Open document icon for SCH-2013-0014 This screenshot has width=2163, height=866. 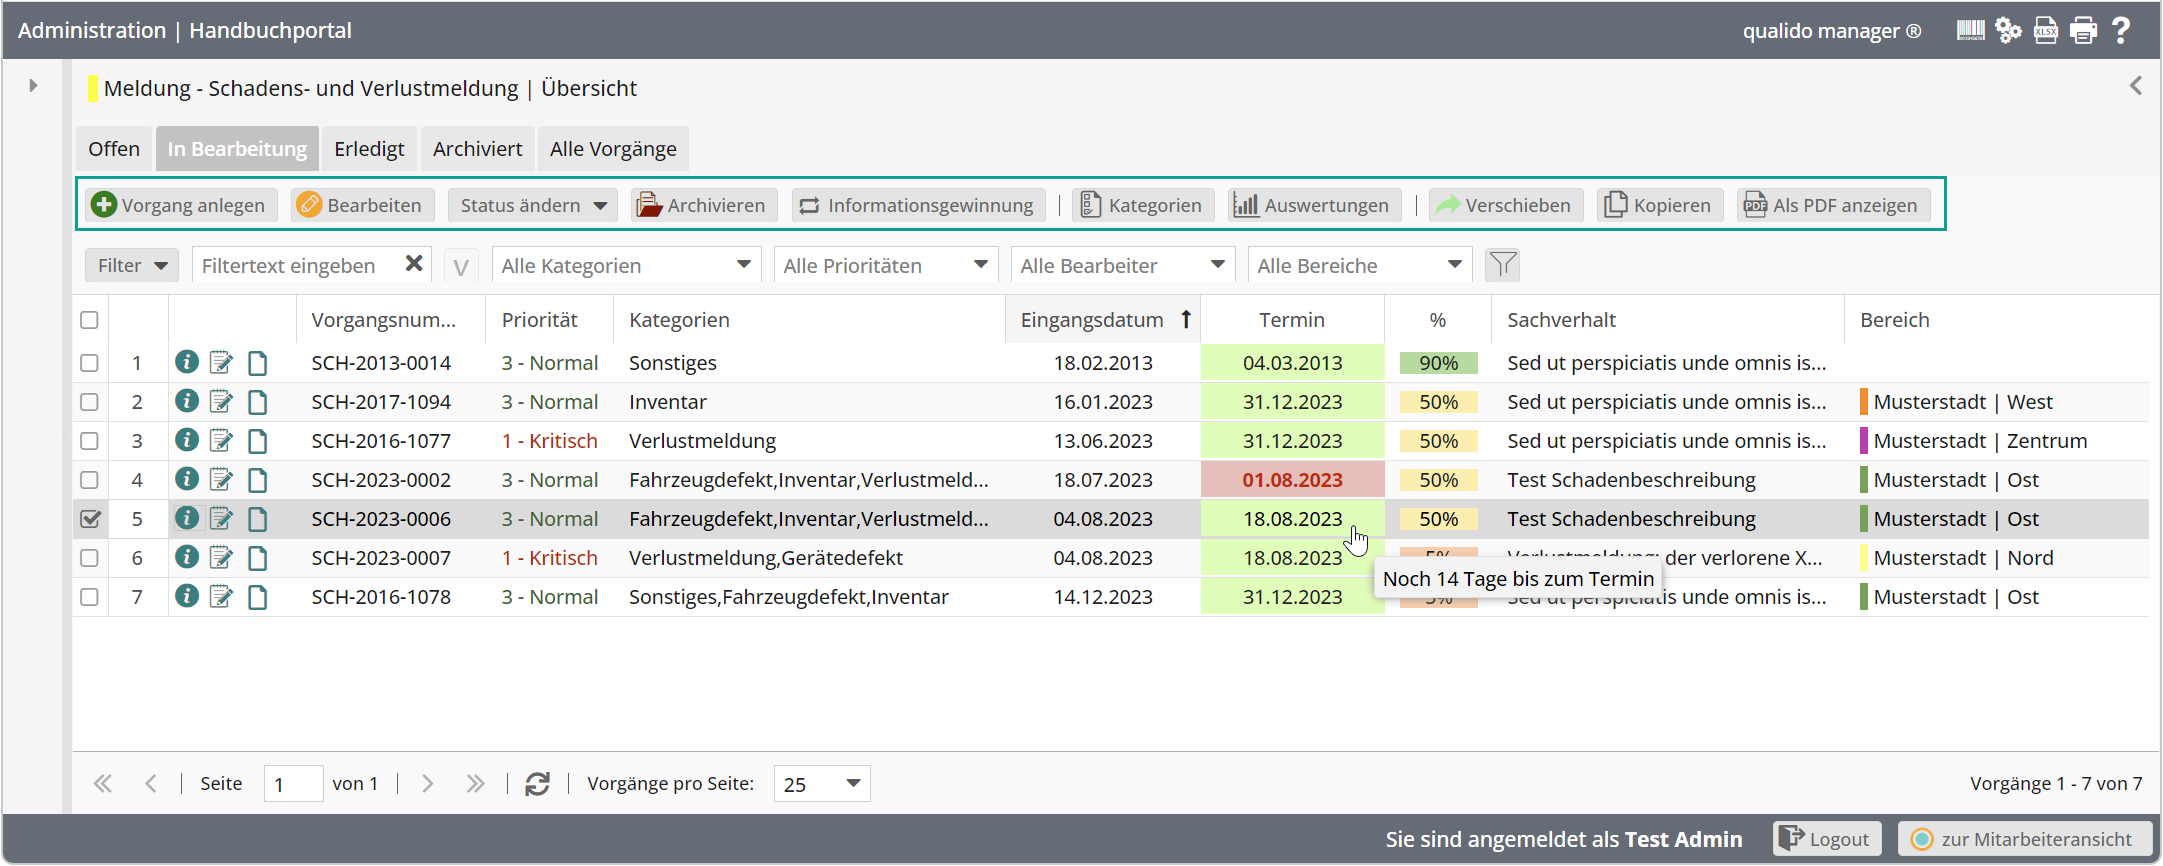coord(258,363)
